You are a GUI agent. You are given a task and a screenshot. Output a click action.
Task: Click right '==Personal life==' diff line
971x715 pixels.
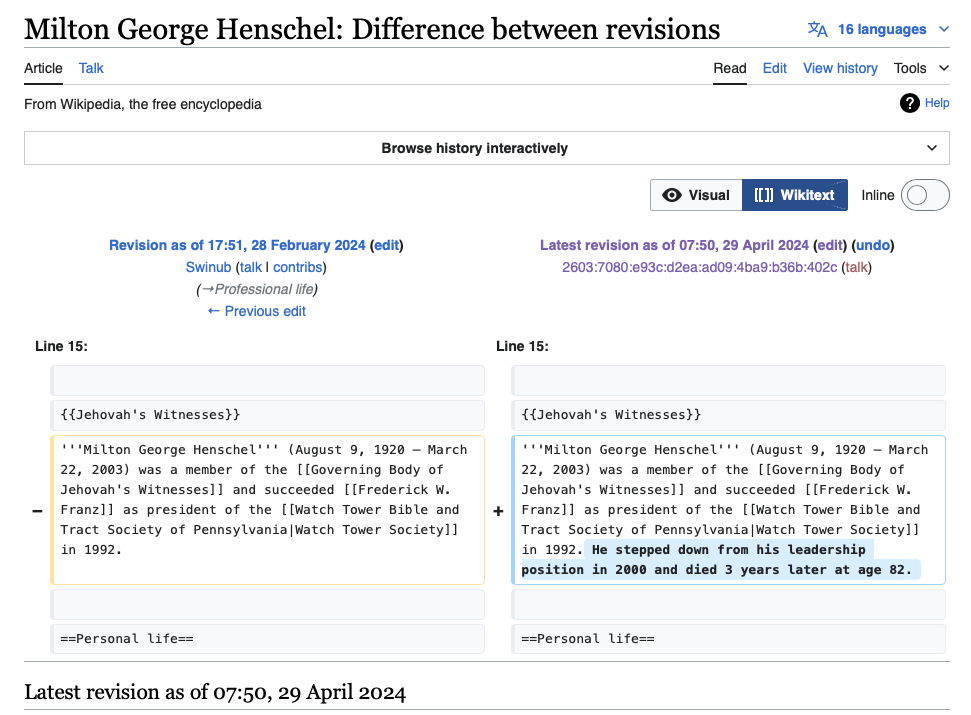click(728, 639)
